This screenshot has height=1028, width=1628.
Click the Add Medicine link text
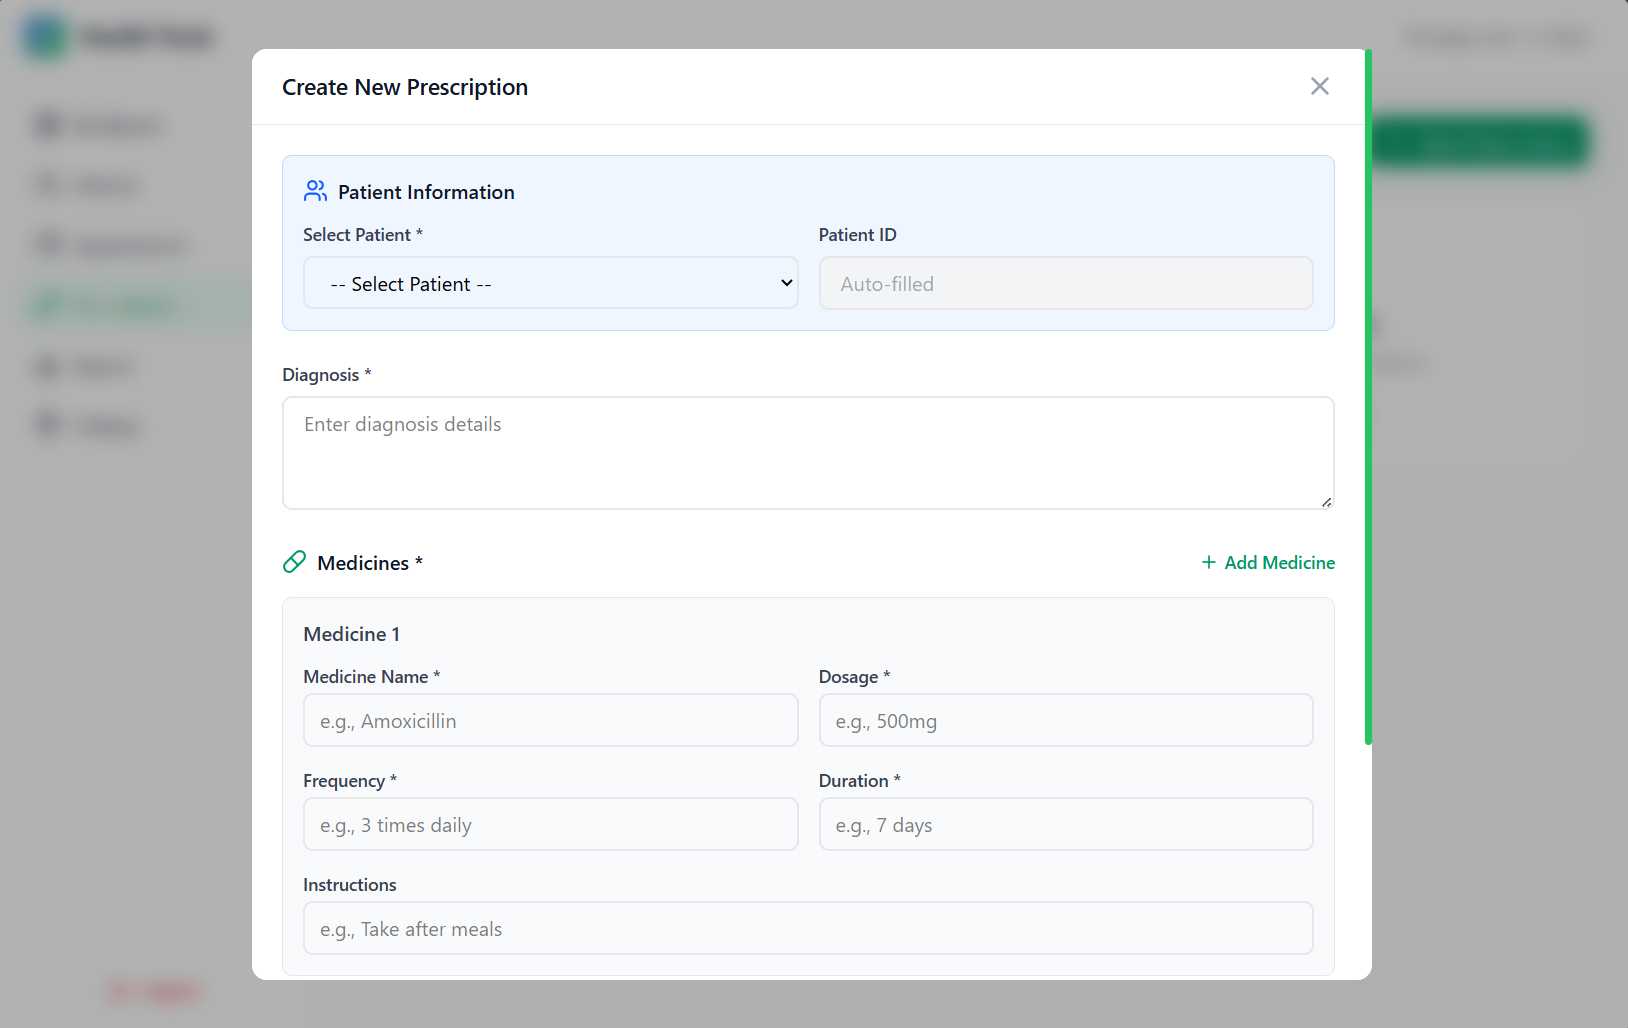tap(1279, 563)
